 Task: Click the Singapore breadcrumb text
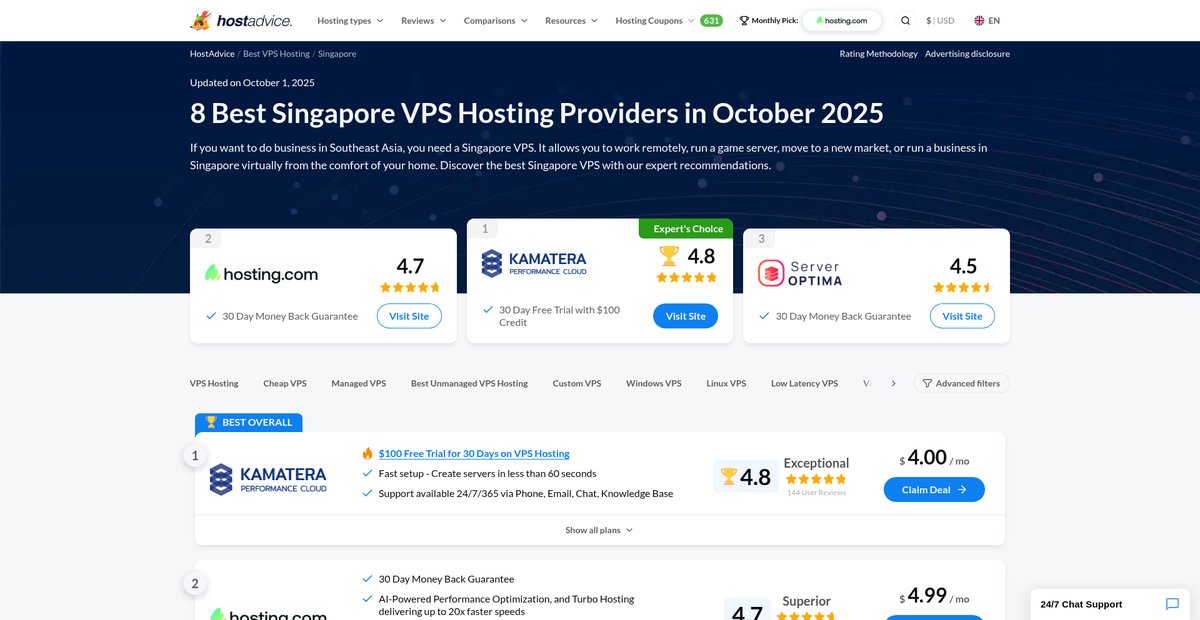tap(337, 53)
